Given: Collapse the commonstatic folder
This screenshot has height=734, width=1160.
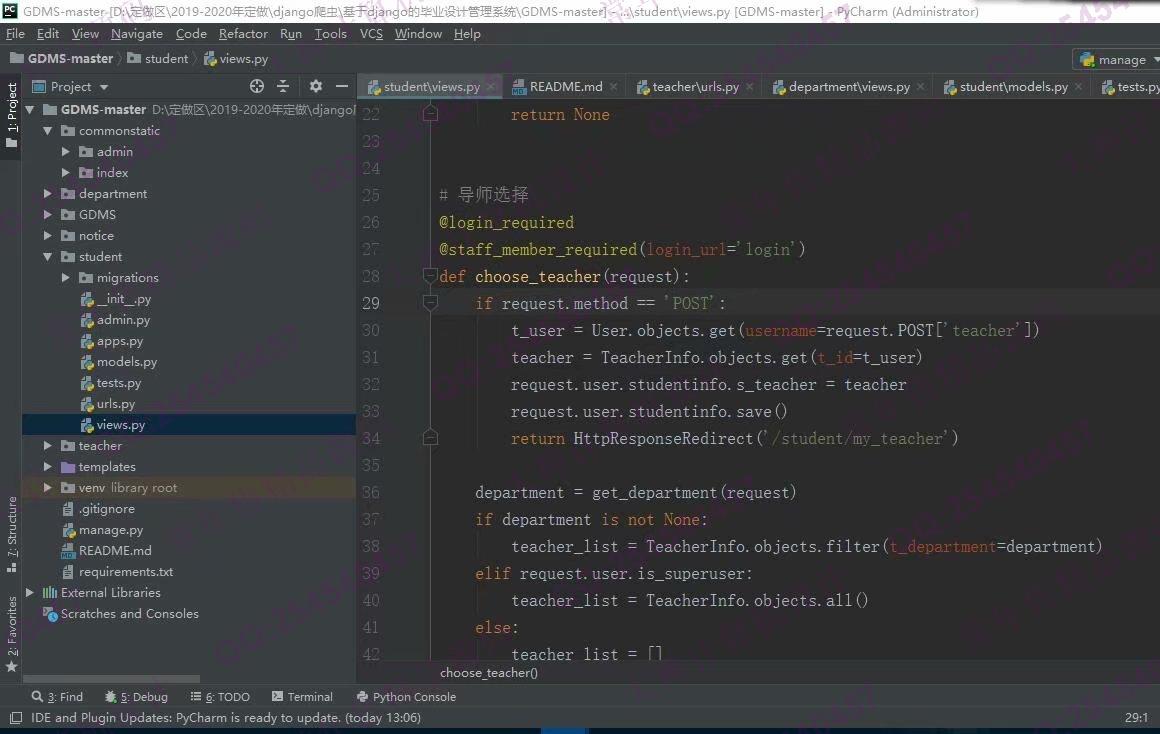Looking at the screenshot, I should click(47, 131).
